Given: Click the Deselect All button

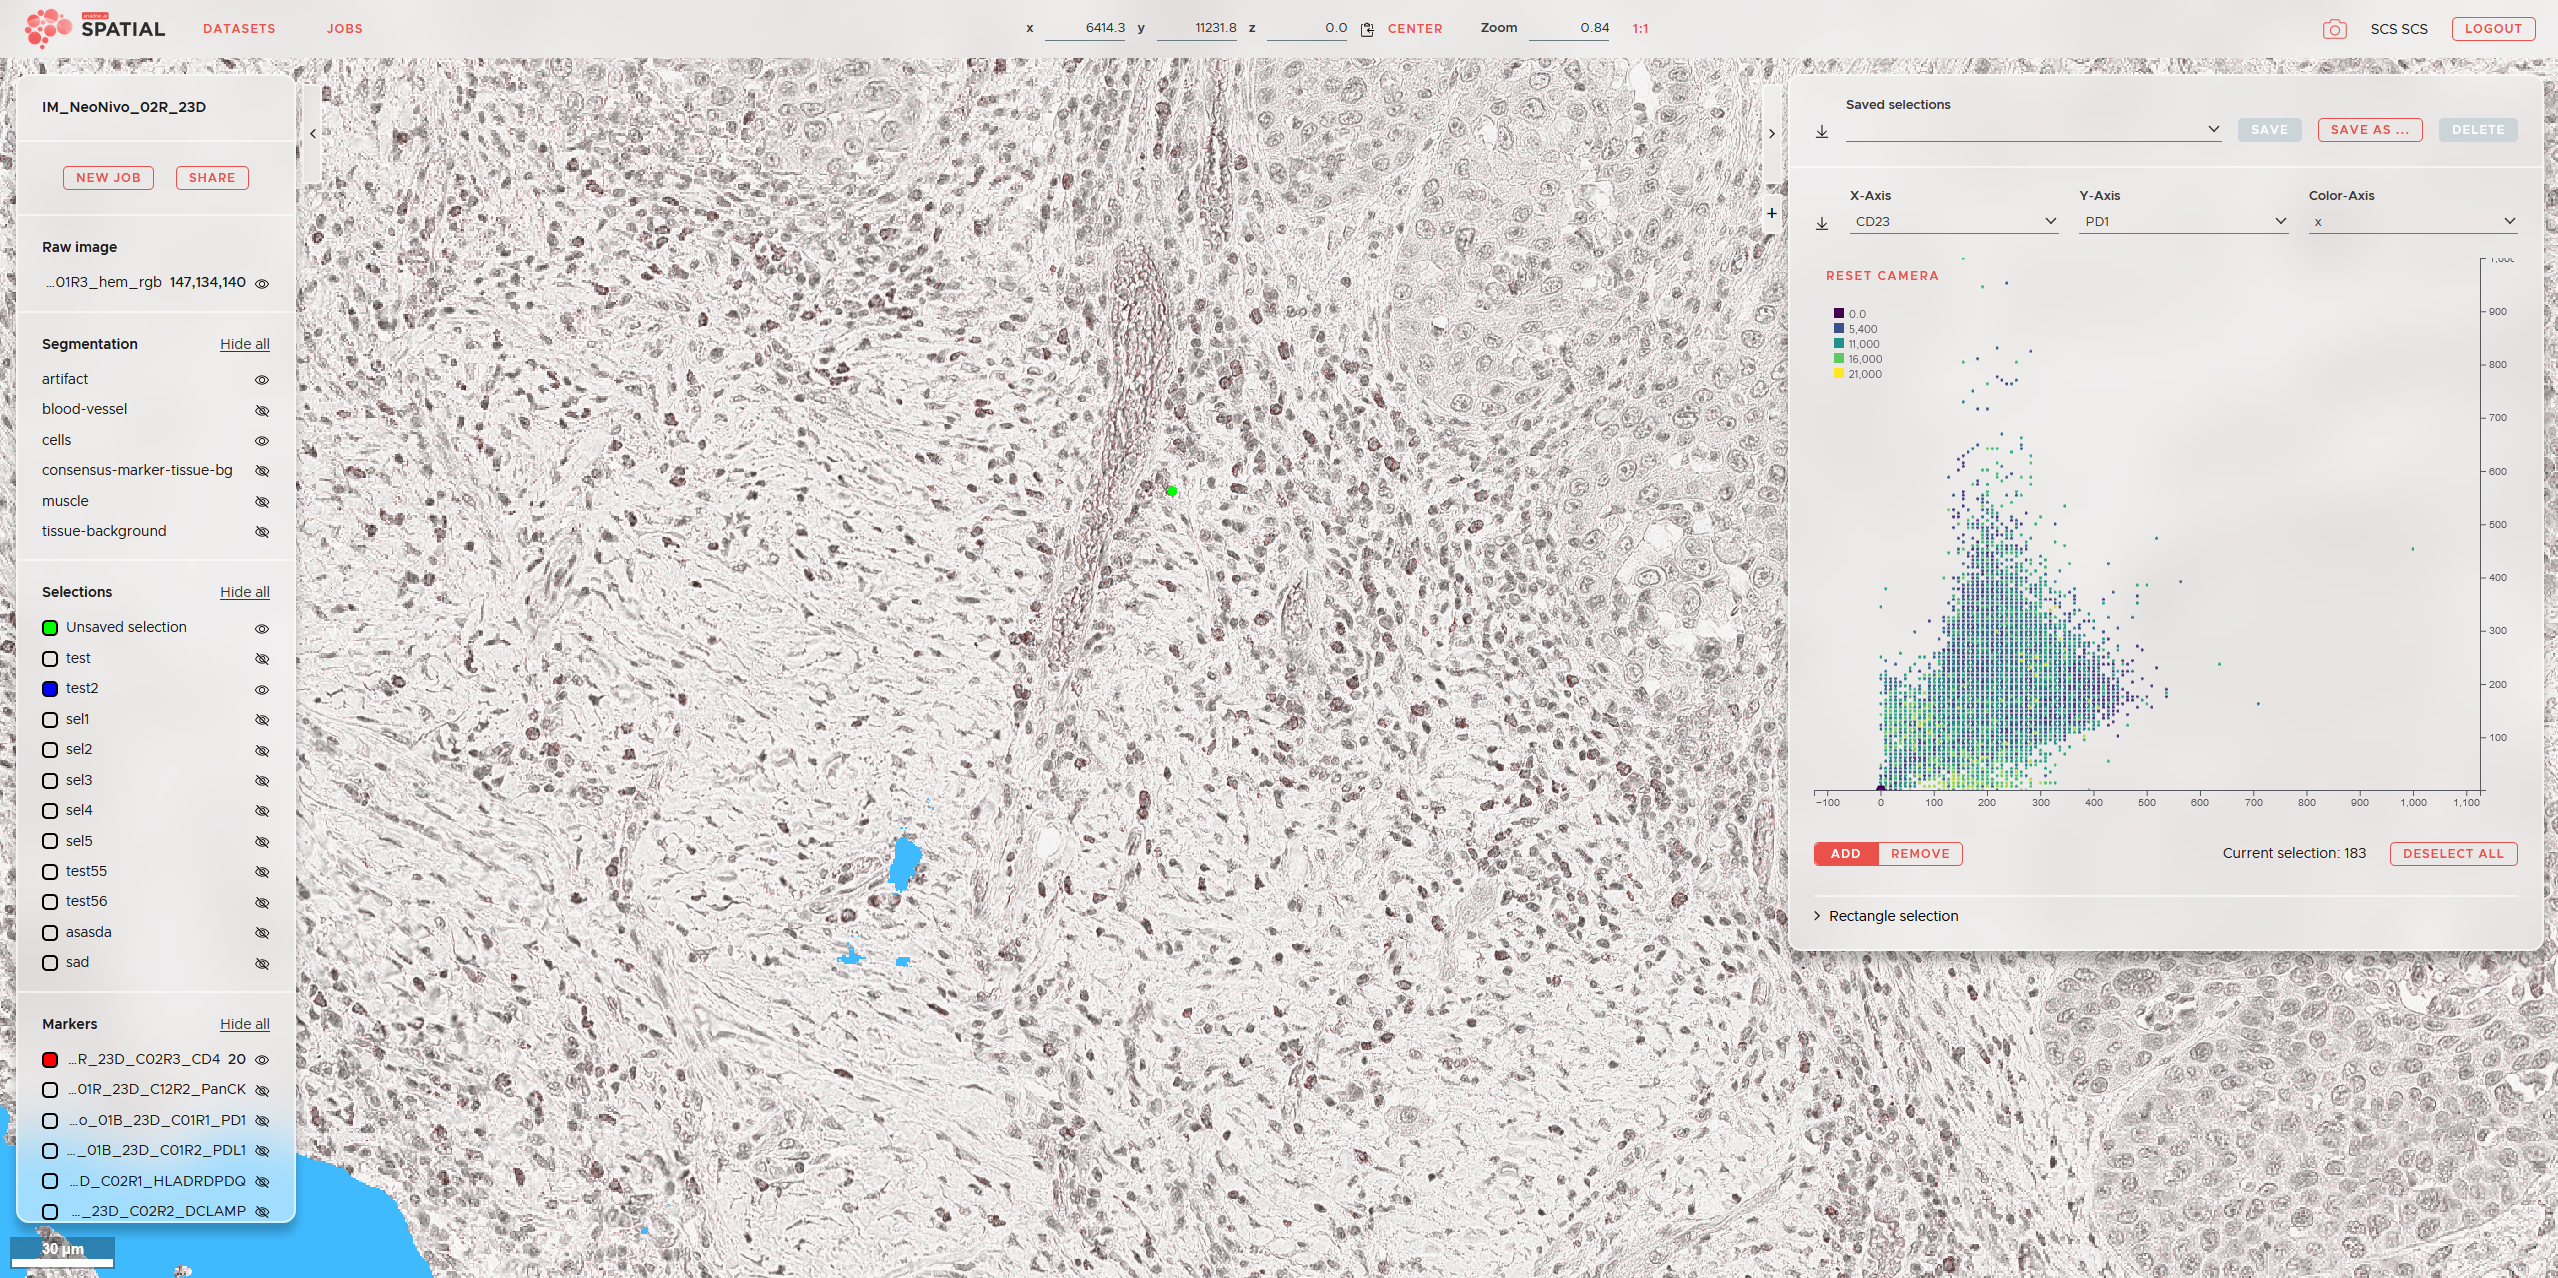Looking at the screenshot, I should coord(2453,854).
